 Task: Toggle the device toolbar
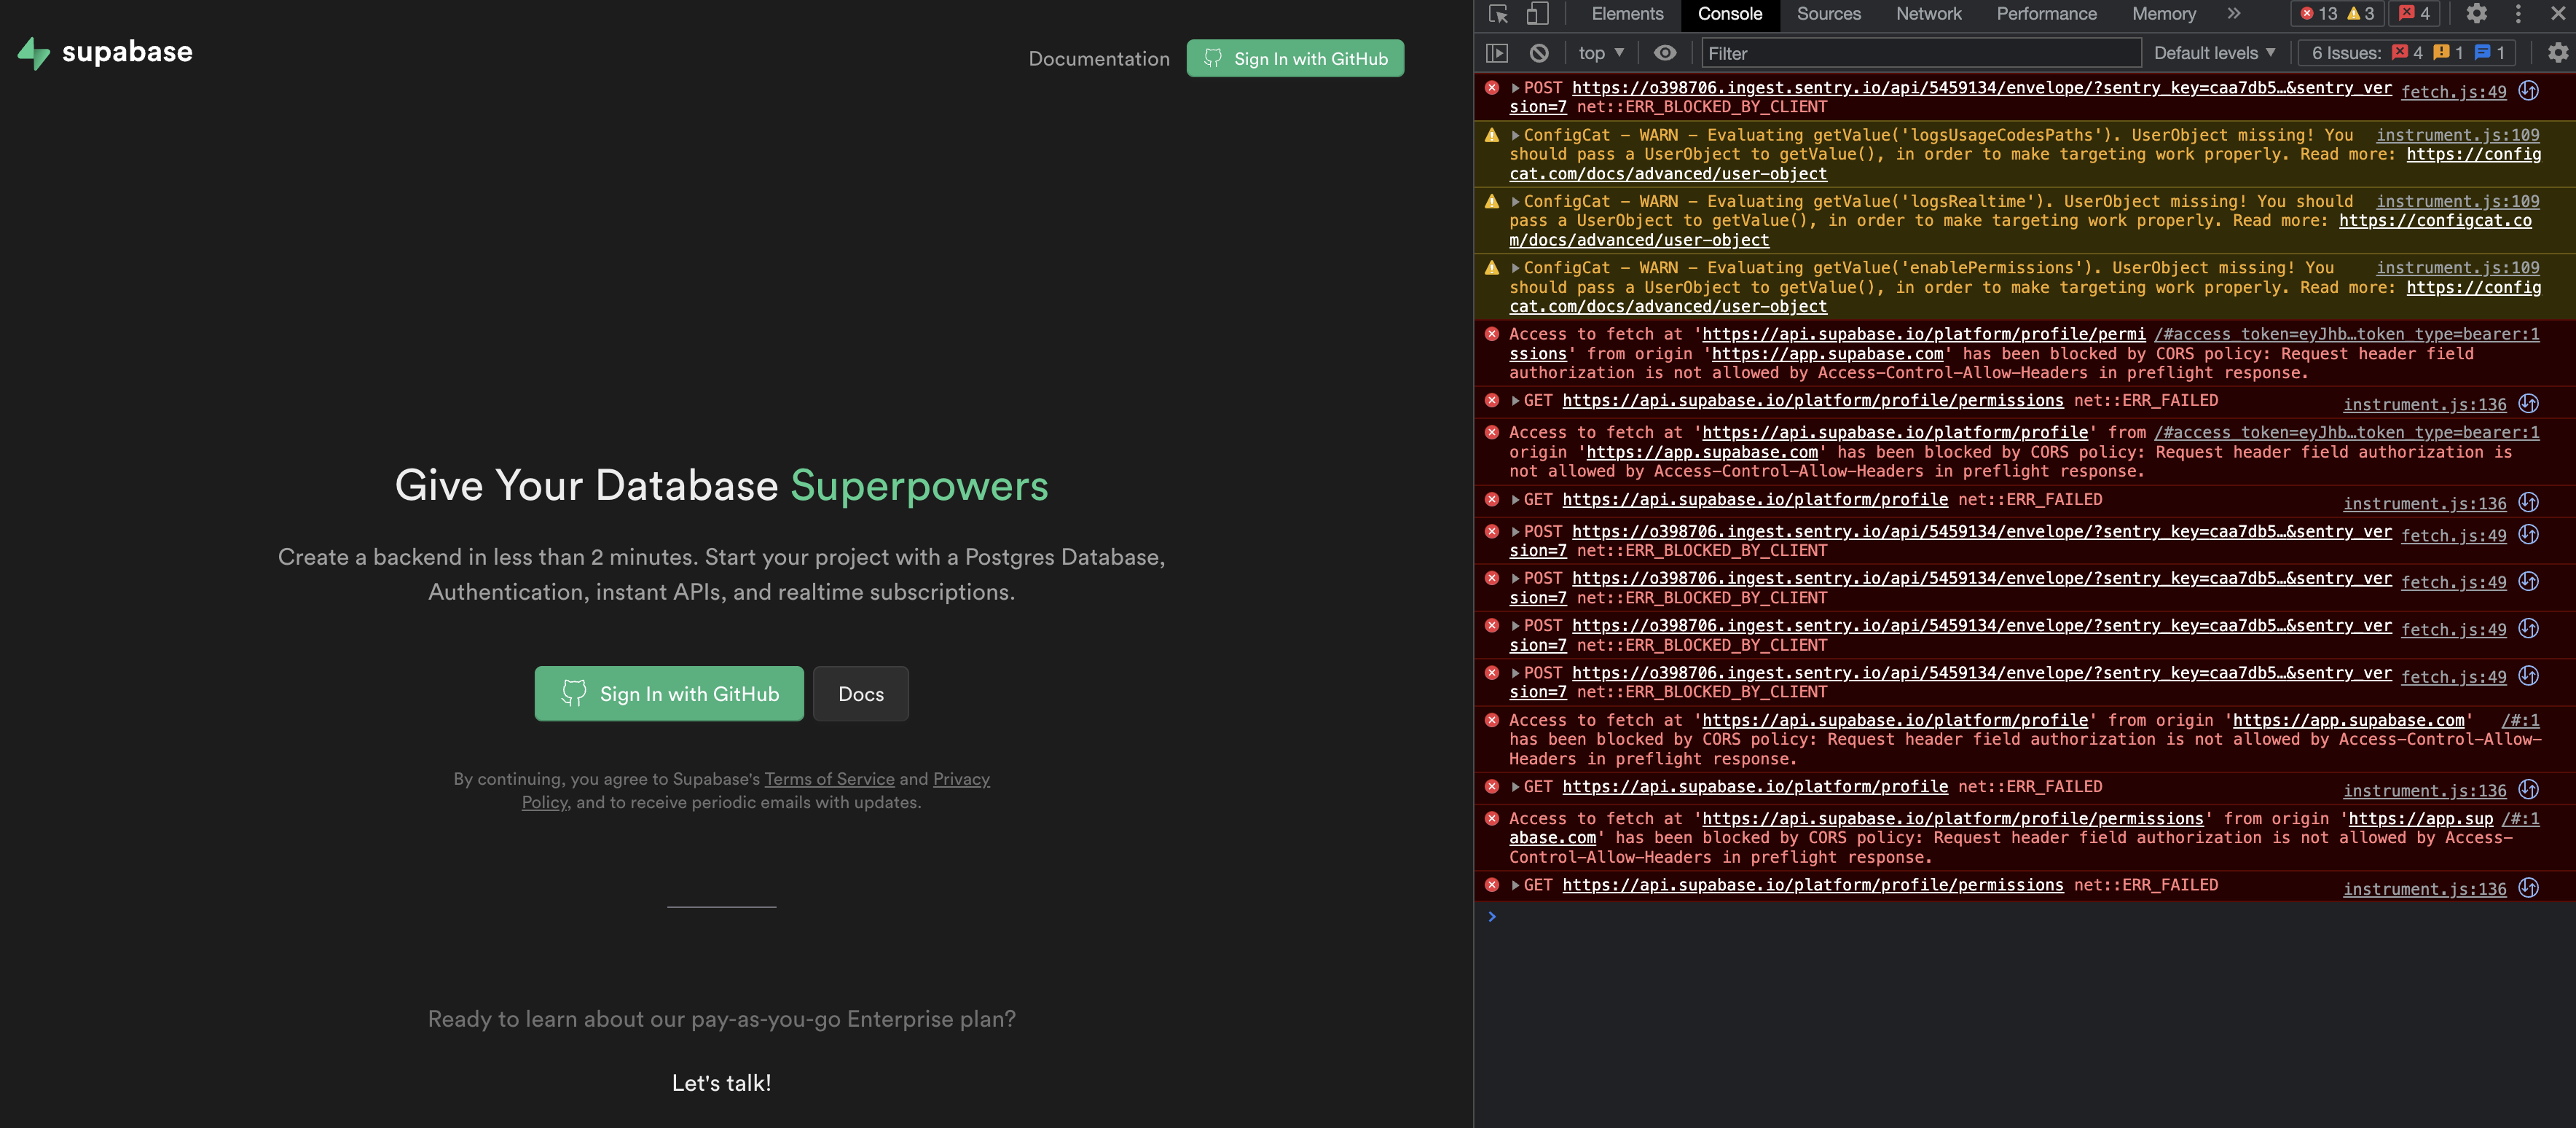pyautogui.click(x=1537, y=14)
